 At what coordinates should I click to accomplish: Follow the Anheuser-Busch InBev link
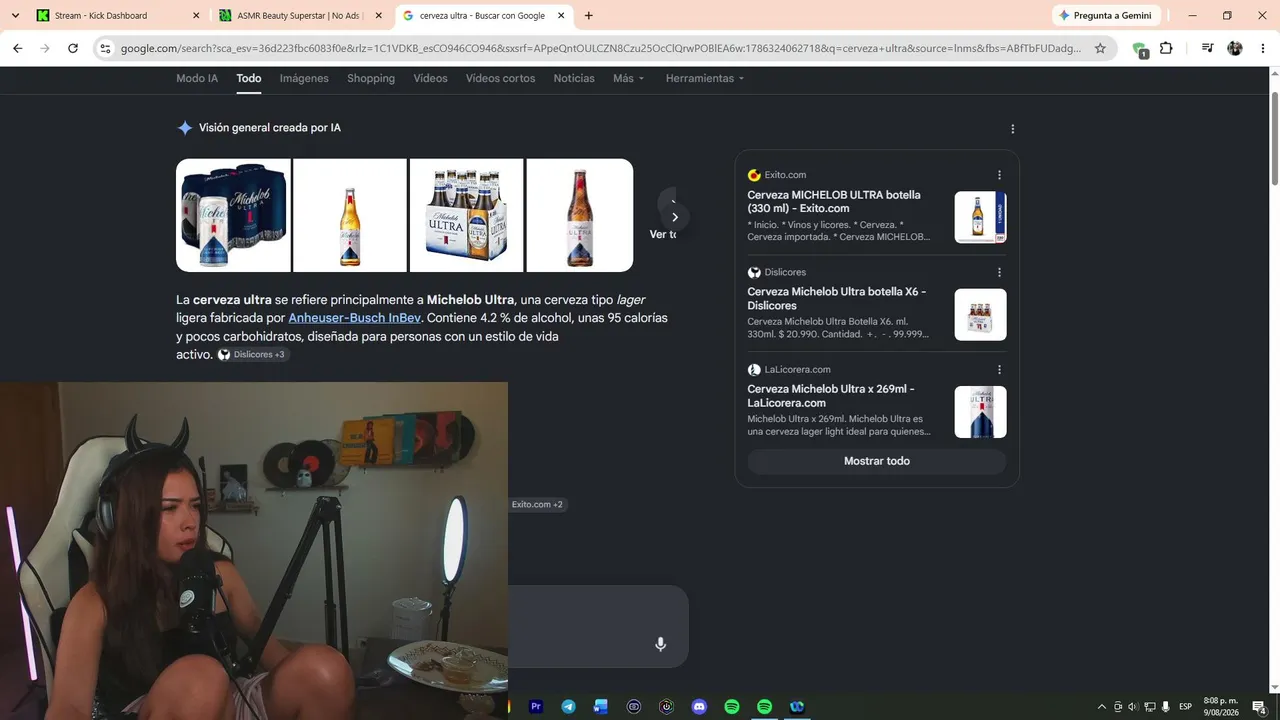click(355, 318)
